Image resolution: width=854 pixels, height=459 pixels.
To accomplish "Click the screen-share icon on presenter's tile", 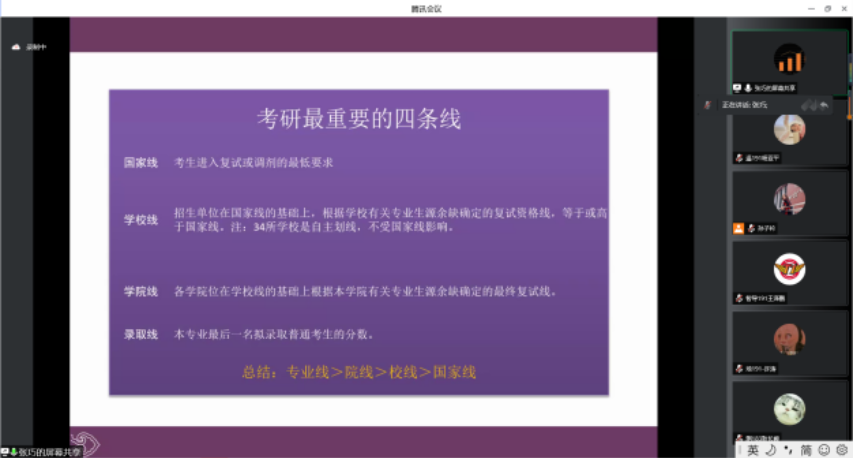I will point(737,88).
